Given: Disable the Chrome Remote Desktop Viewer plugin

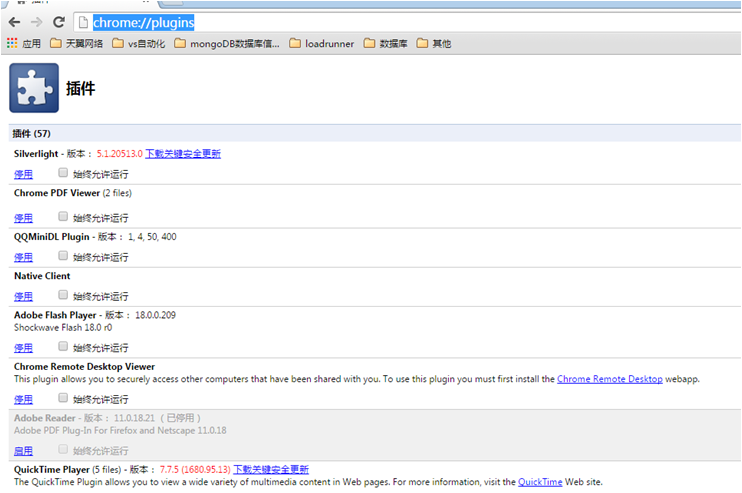Looking at the screenshot, I should coord(23,399).
